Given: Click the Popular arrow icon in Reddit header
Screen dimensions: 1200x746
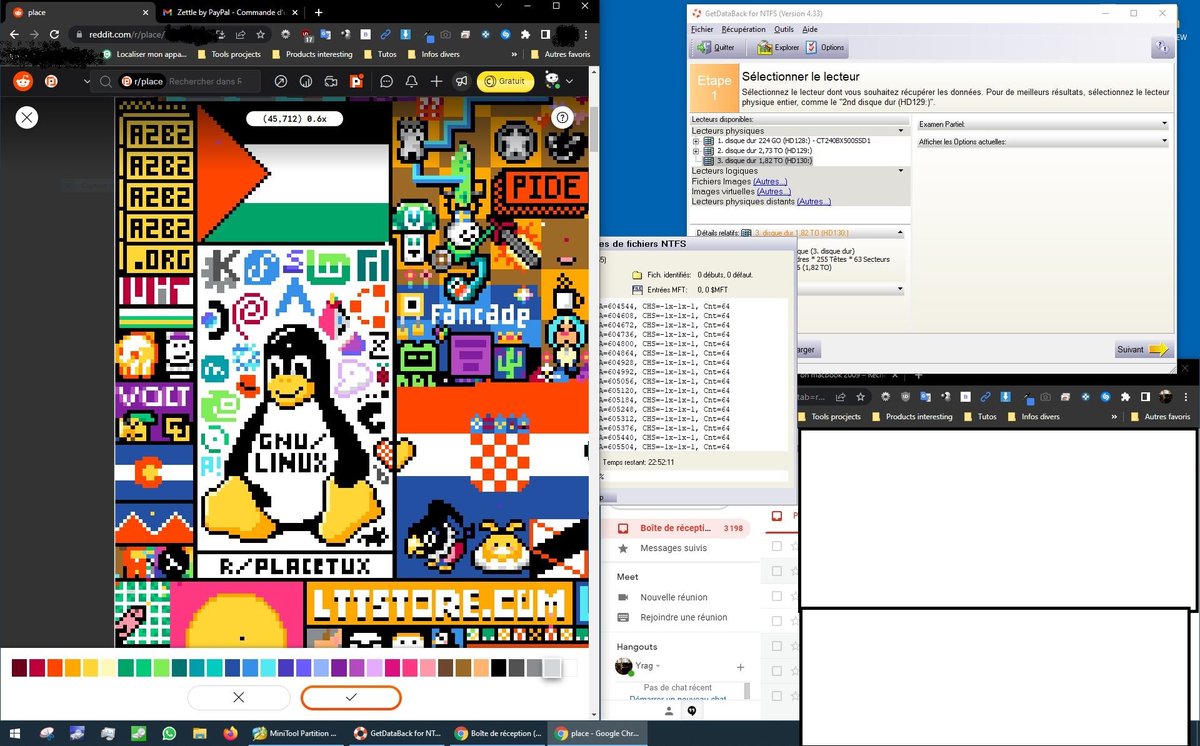Looking at the screenshot, I should click(x=280, y=81).
